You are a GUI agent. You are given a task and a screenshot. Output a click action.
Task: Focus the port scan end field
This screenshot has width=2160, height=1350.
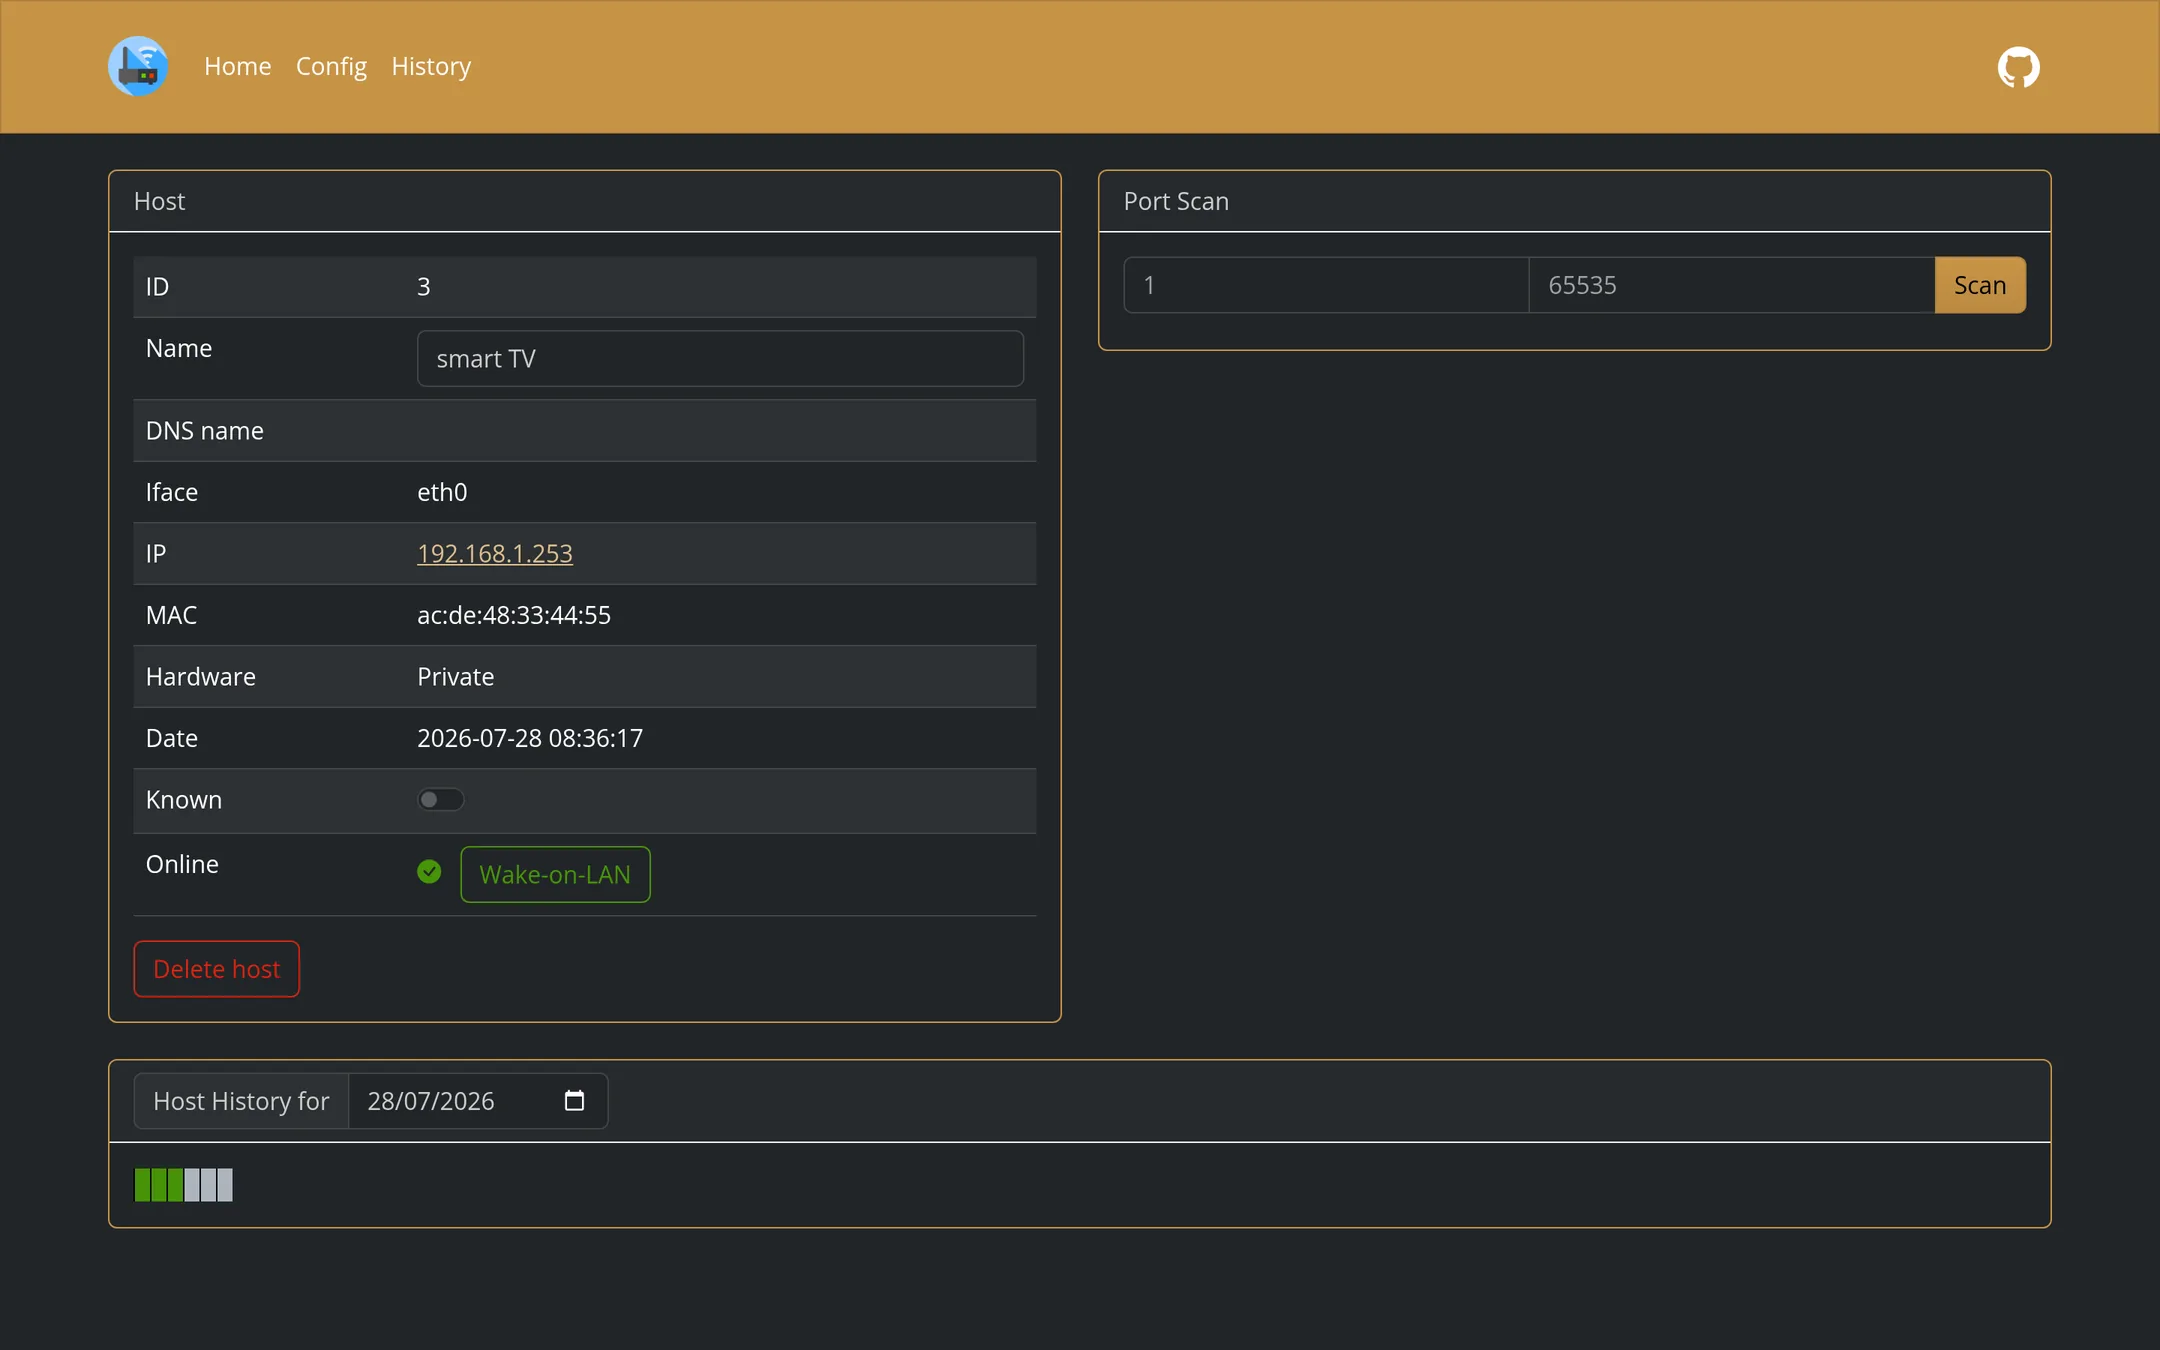coord(1732,285)
